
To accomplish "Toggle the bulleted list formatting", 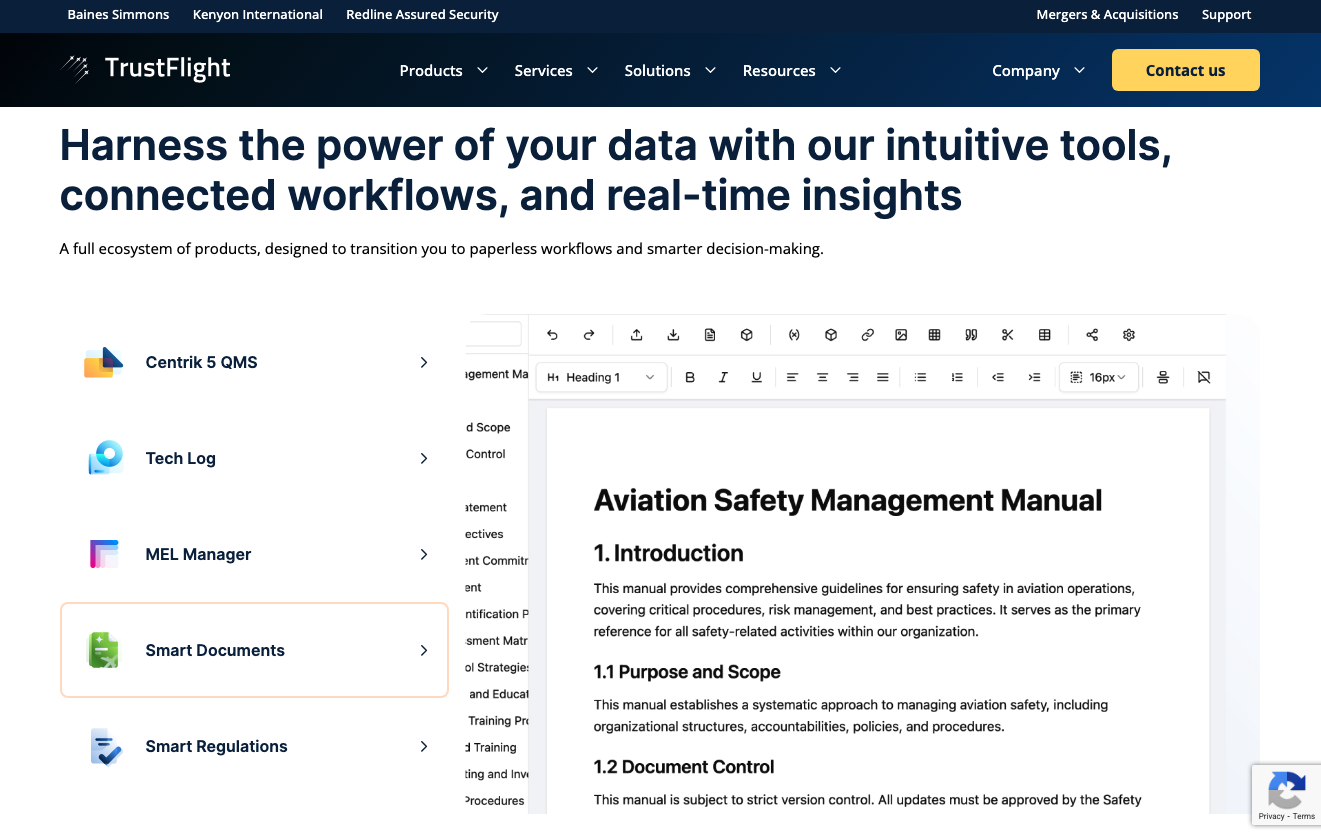I will pos(920,377).
